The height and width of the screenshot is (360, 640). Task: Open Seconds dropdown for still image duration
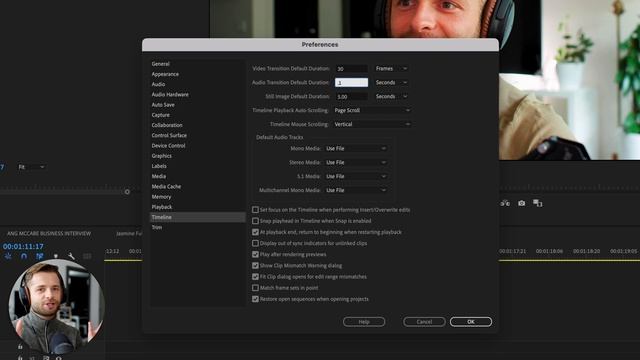tap(391, 96)
